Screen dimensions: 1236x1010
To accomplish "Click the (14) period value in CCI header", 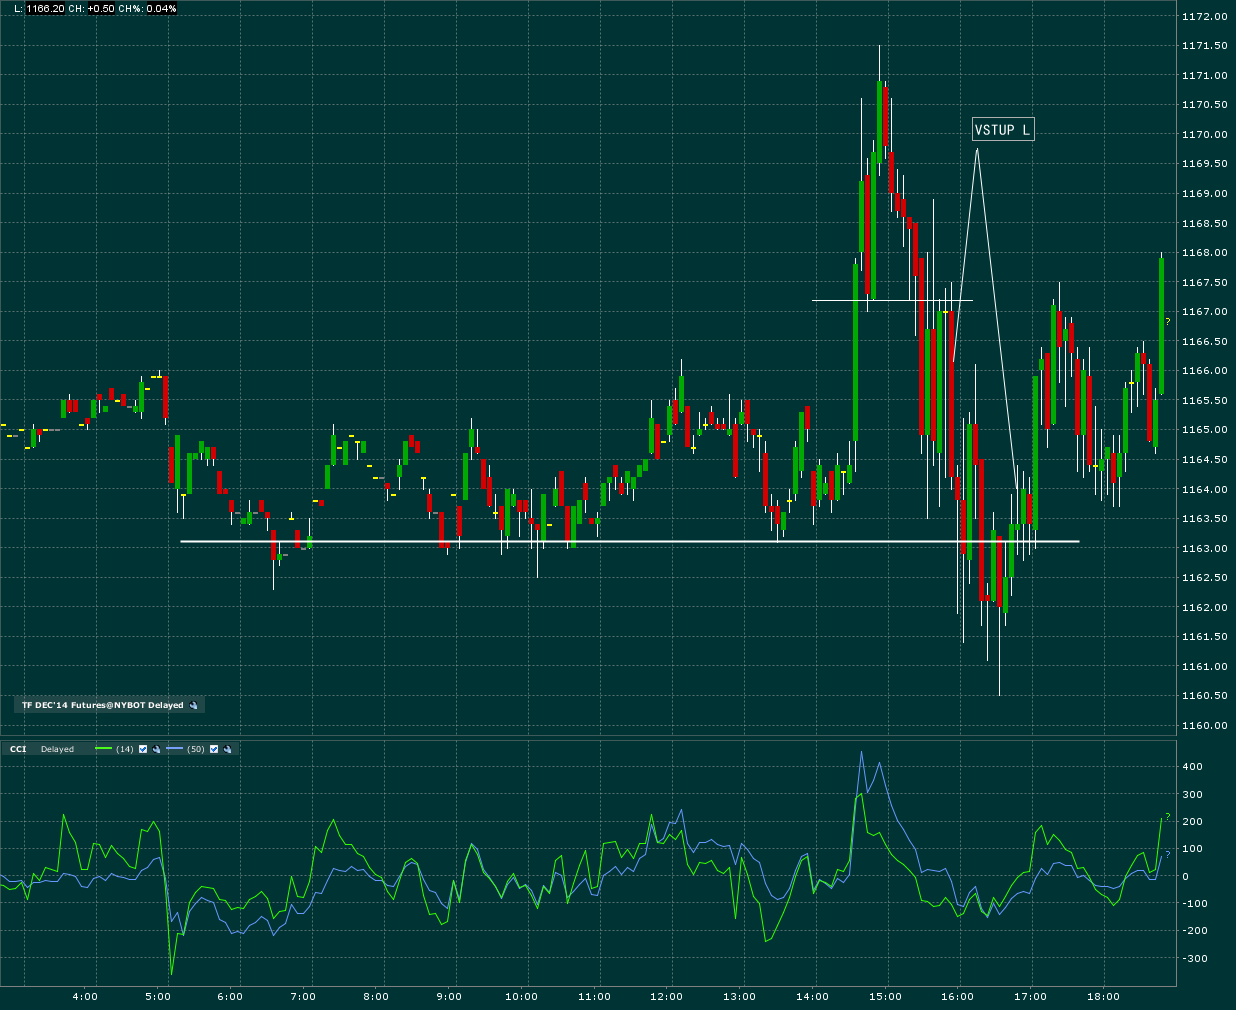I will 125,749.
